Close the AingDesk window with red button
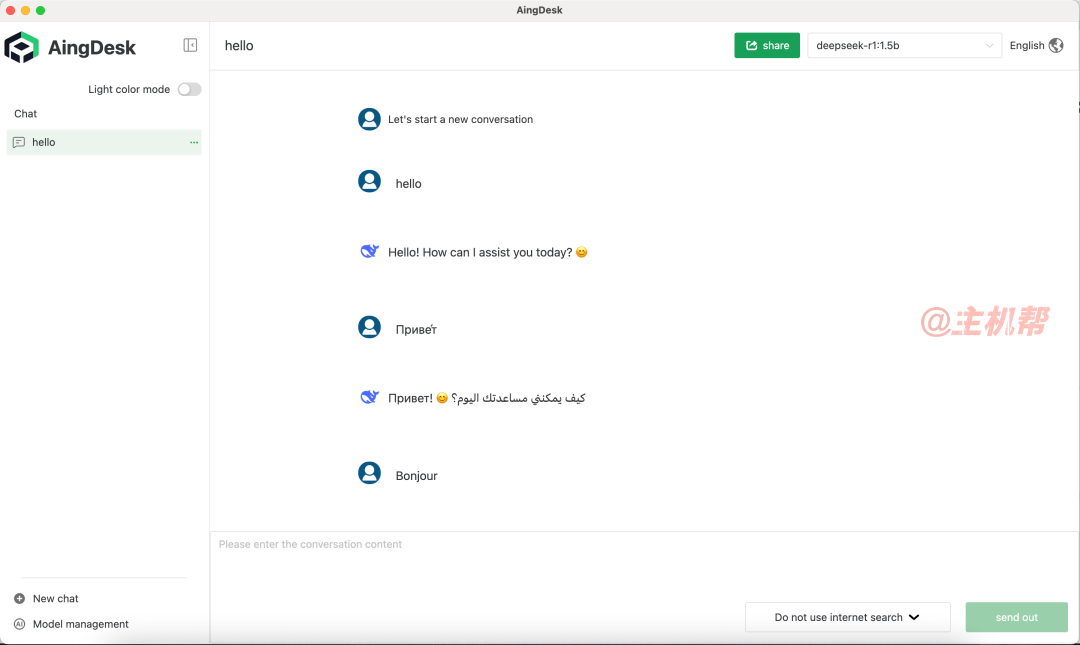The height and width of the screenshot is (645, 1080). point(10,10)
